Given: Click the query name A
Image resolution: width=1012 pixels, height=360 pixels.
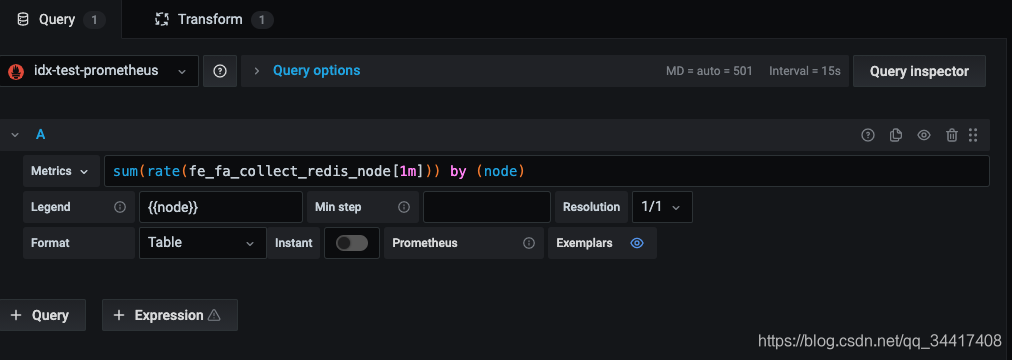Looking at the screenshot, I should 41,135.
